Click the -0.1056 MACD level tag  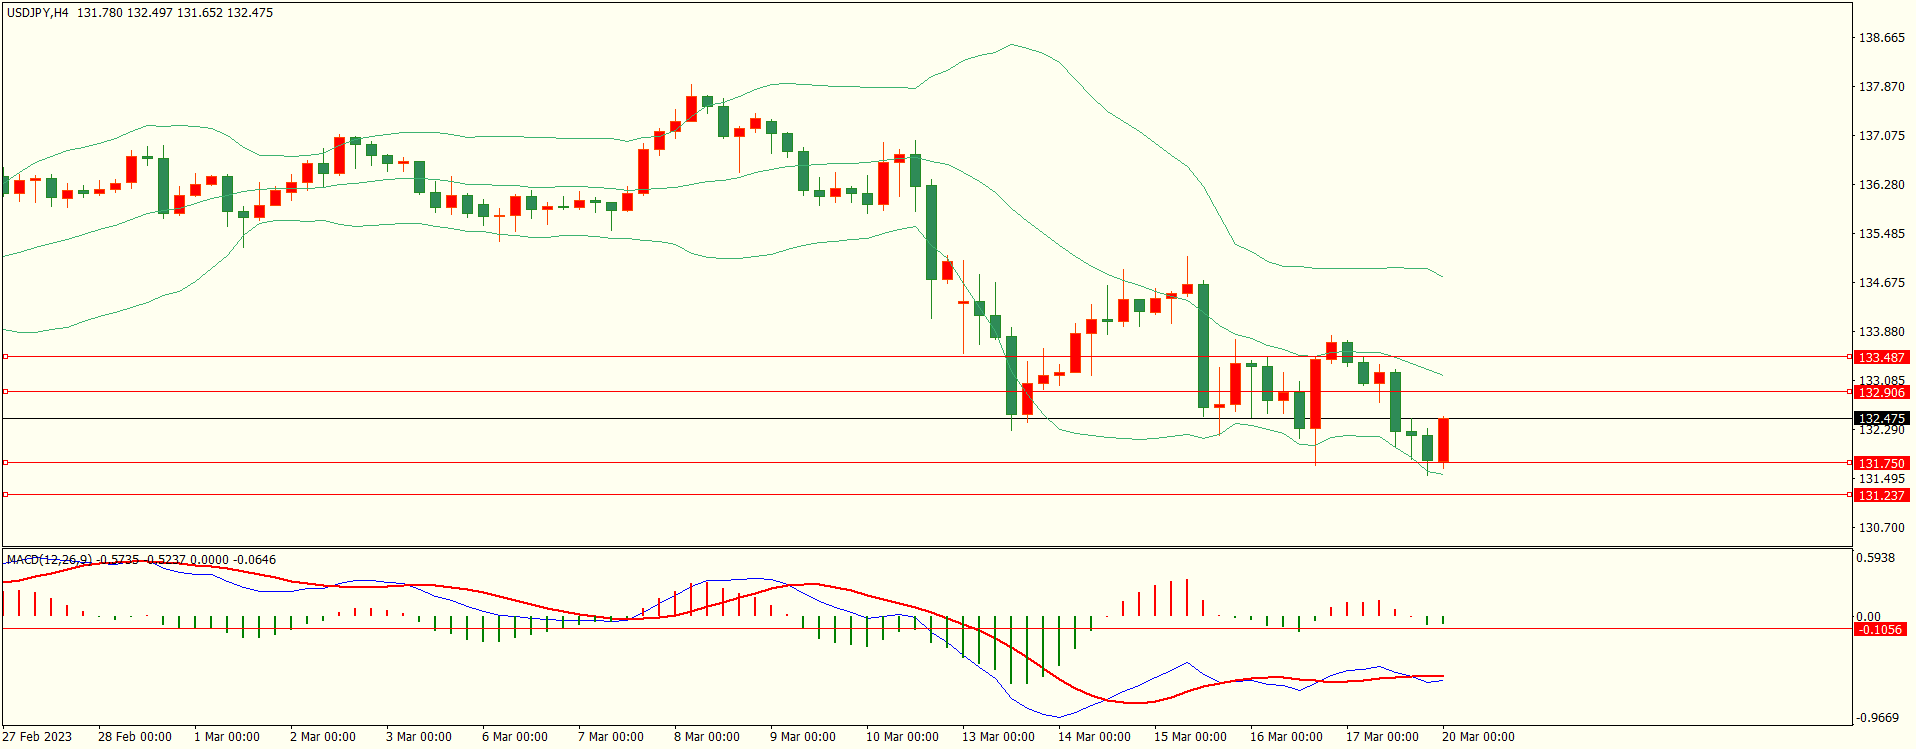pyautogui.click(x=1879, y=629)
